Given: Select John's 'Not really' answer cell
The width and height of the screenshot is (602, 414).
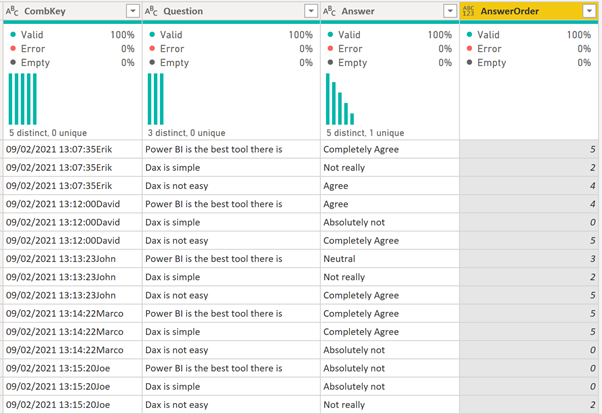Looking at the screenshot, I should coord(390,277).
